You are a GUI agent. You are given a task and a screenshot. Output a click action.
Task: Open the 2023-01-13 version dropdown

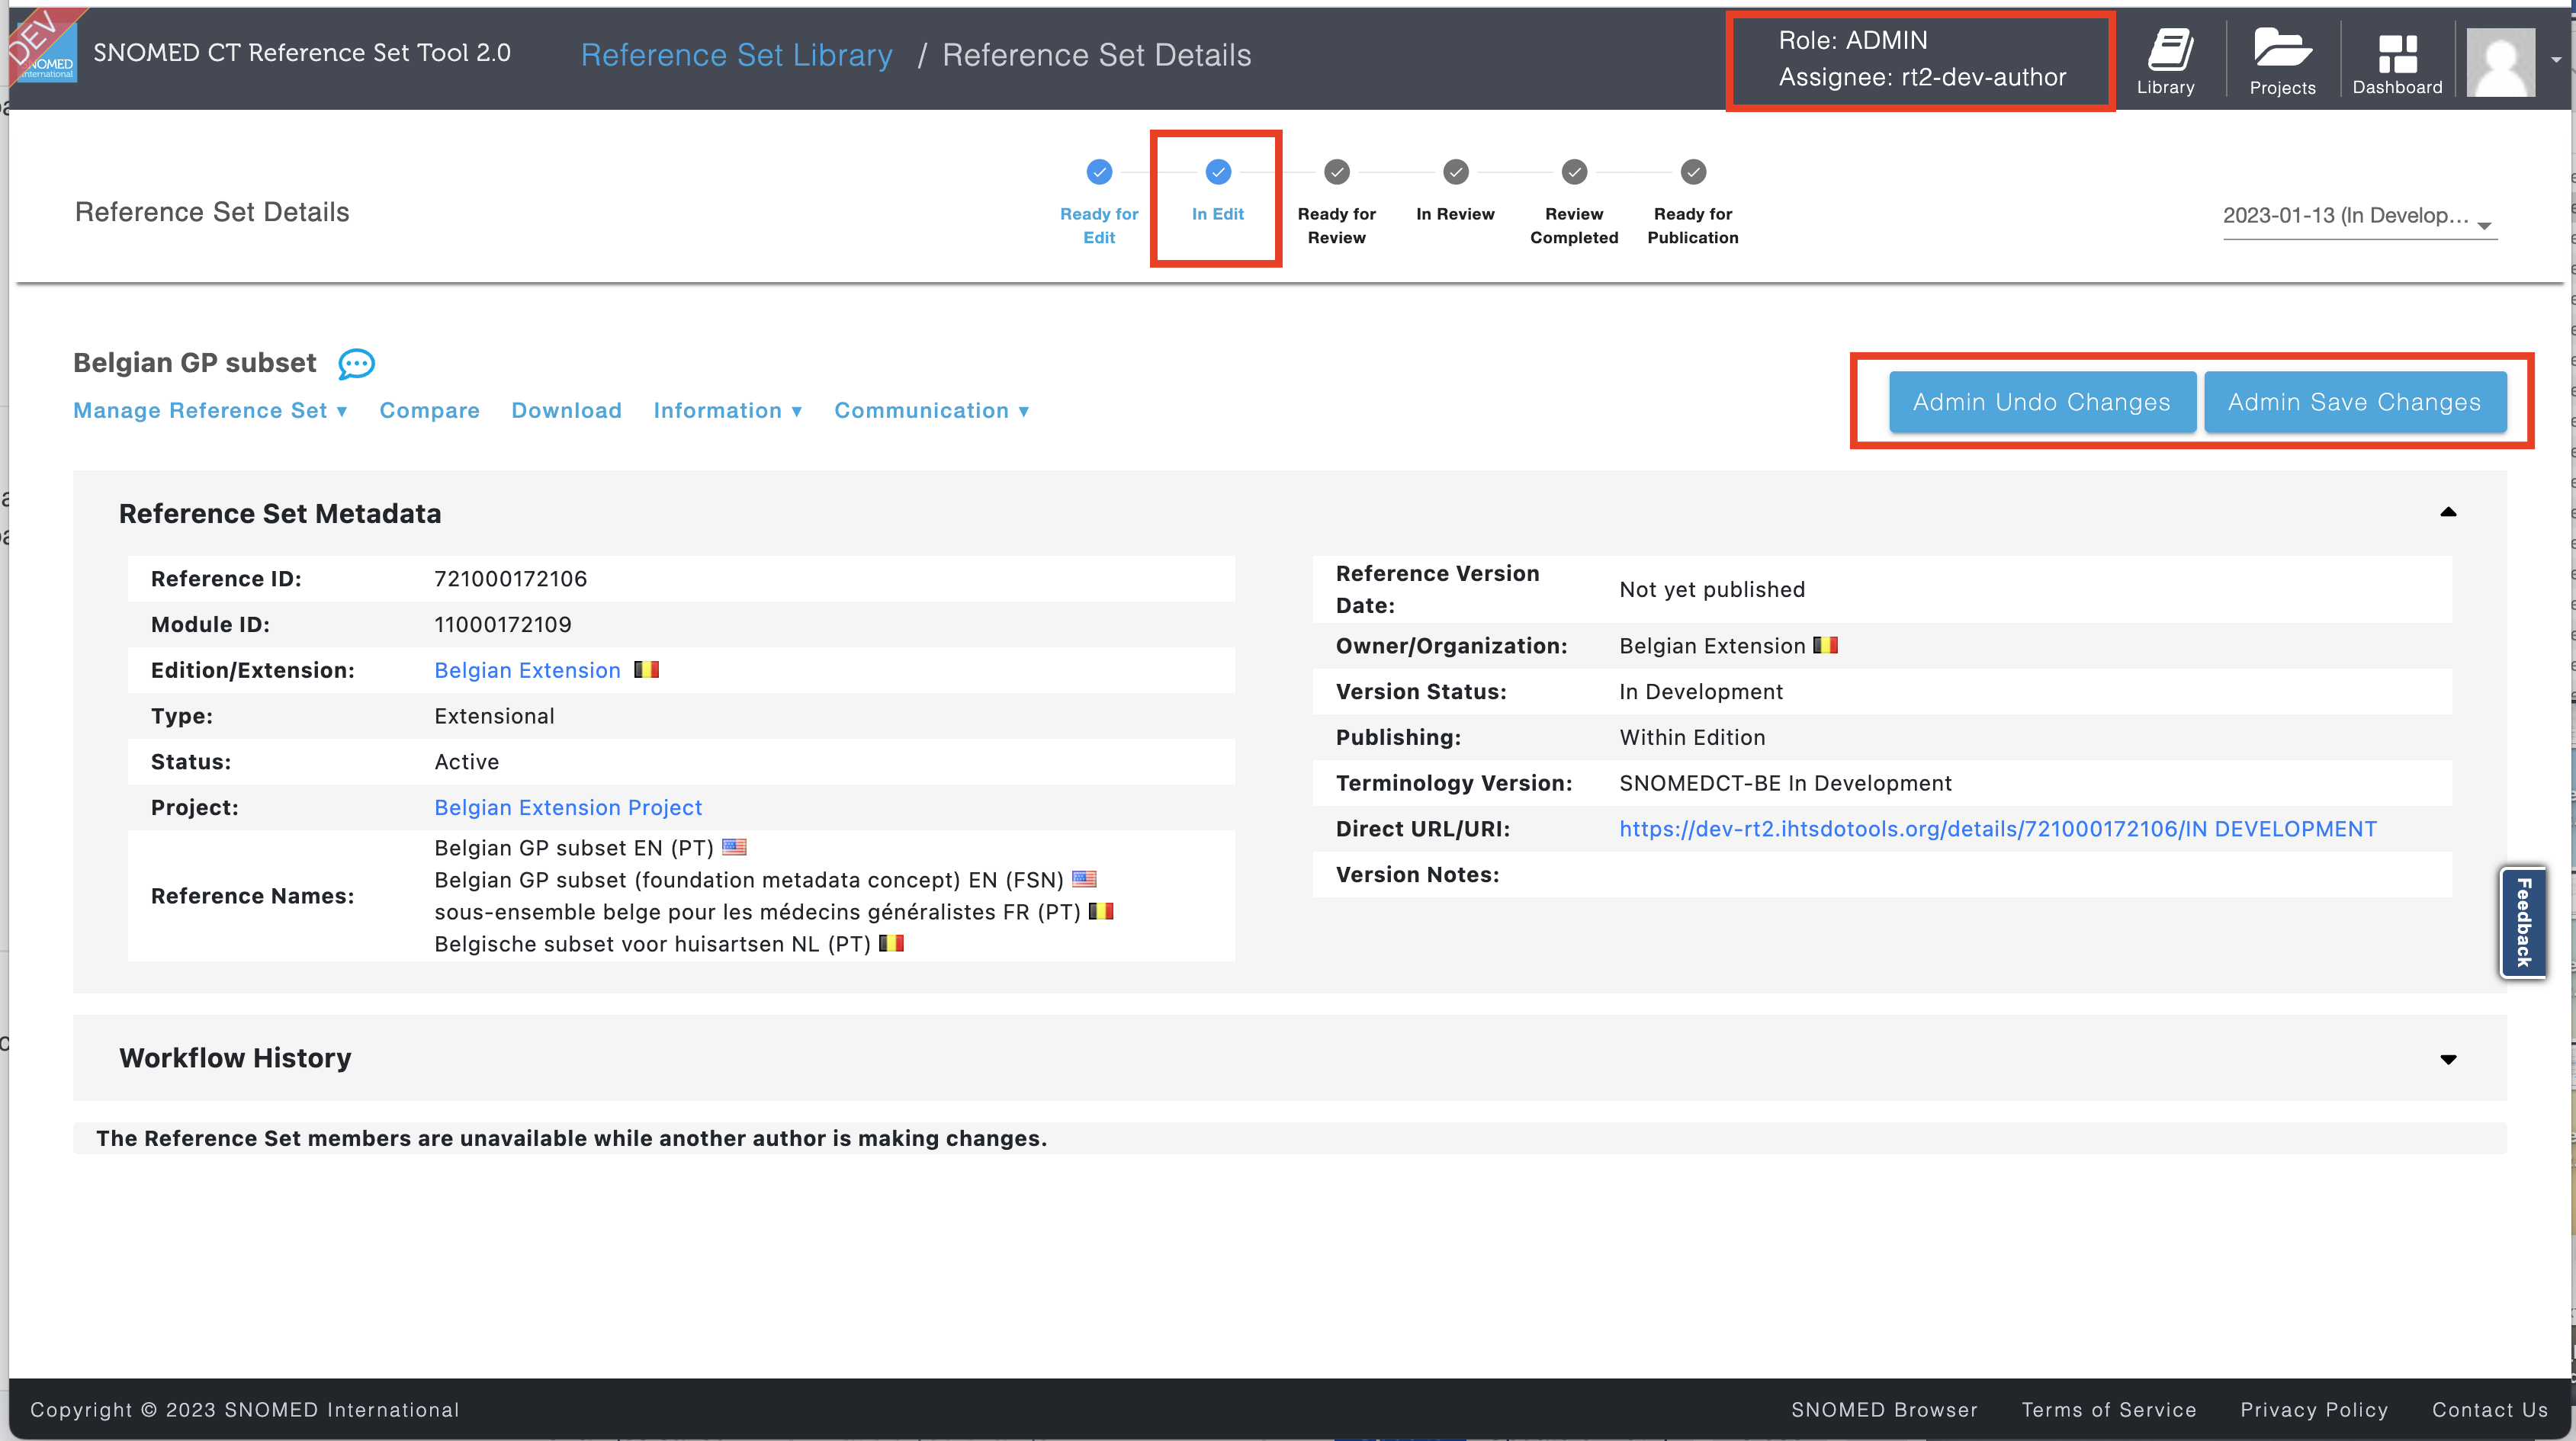coord(2359,216)
